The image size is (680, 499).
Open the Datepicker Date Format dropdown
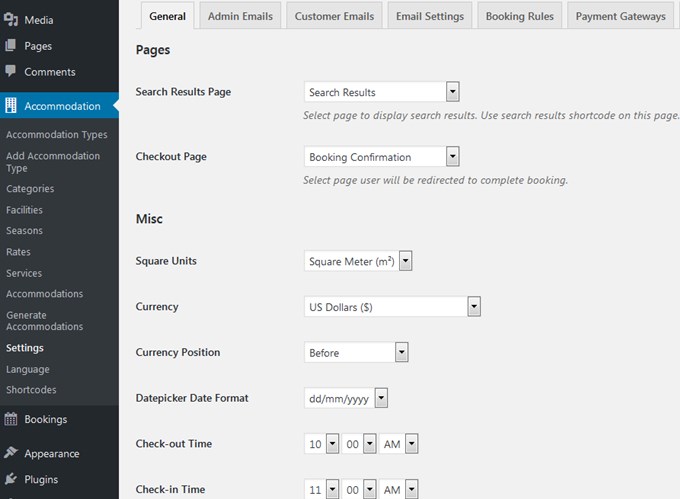click(346, 398)
